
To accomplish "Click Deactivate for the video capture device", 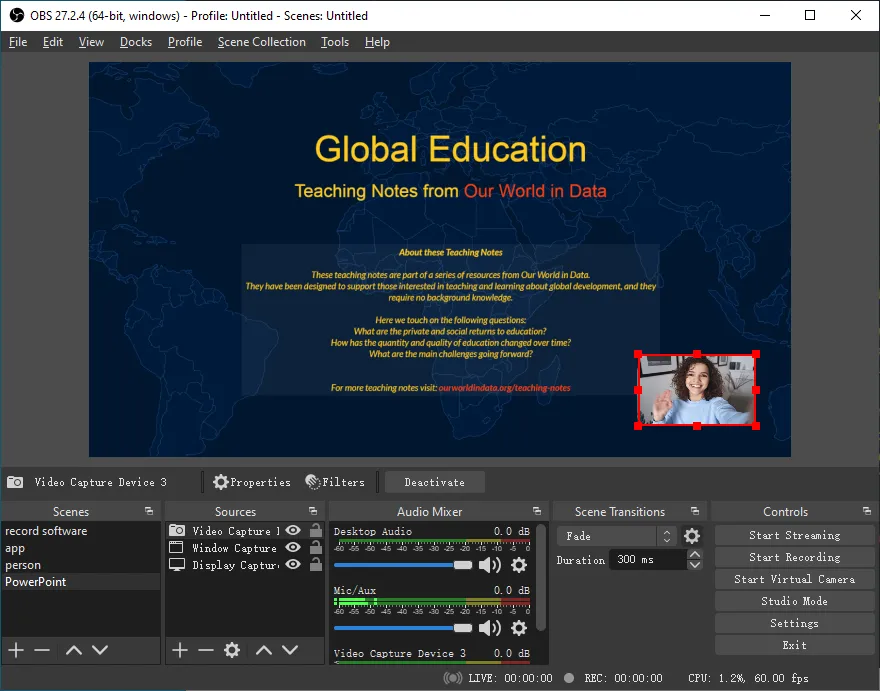I will pos(434,482).
